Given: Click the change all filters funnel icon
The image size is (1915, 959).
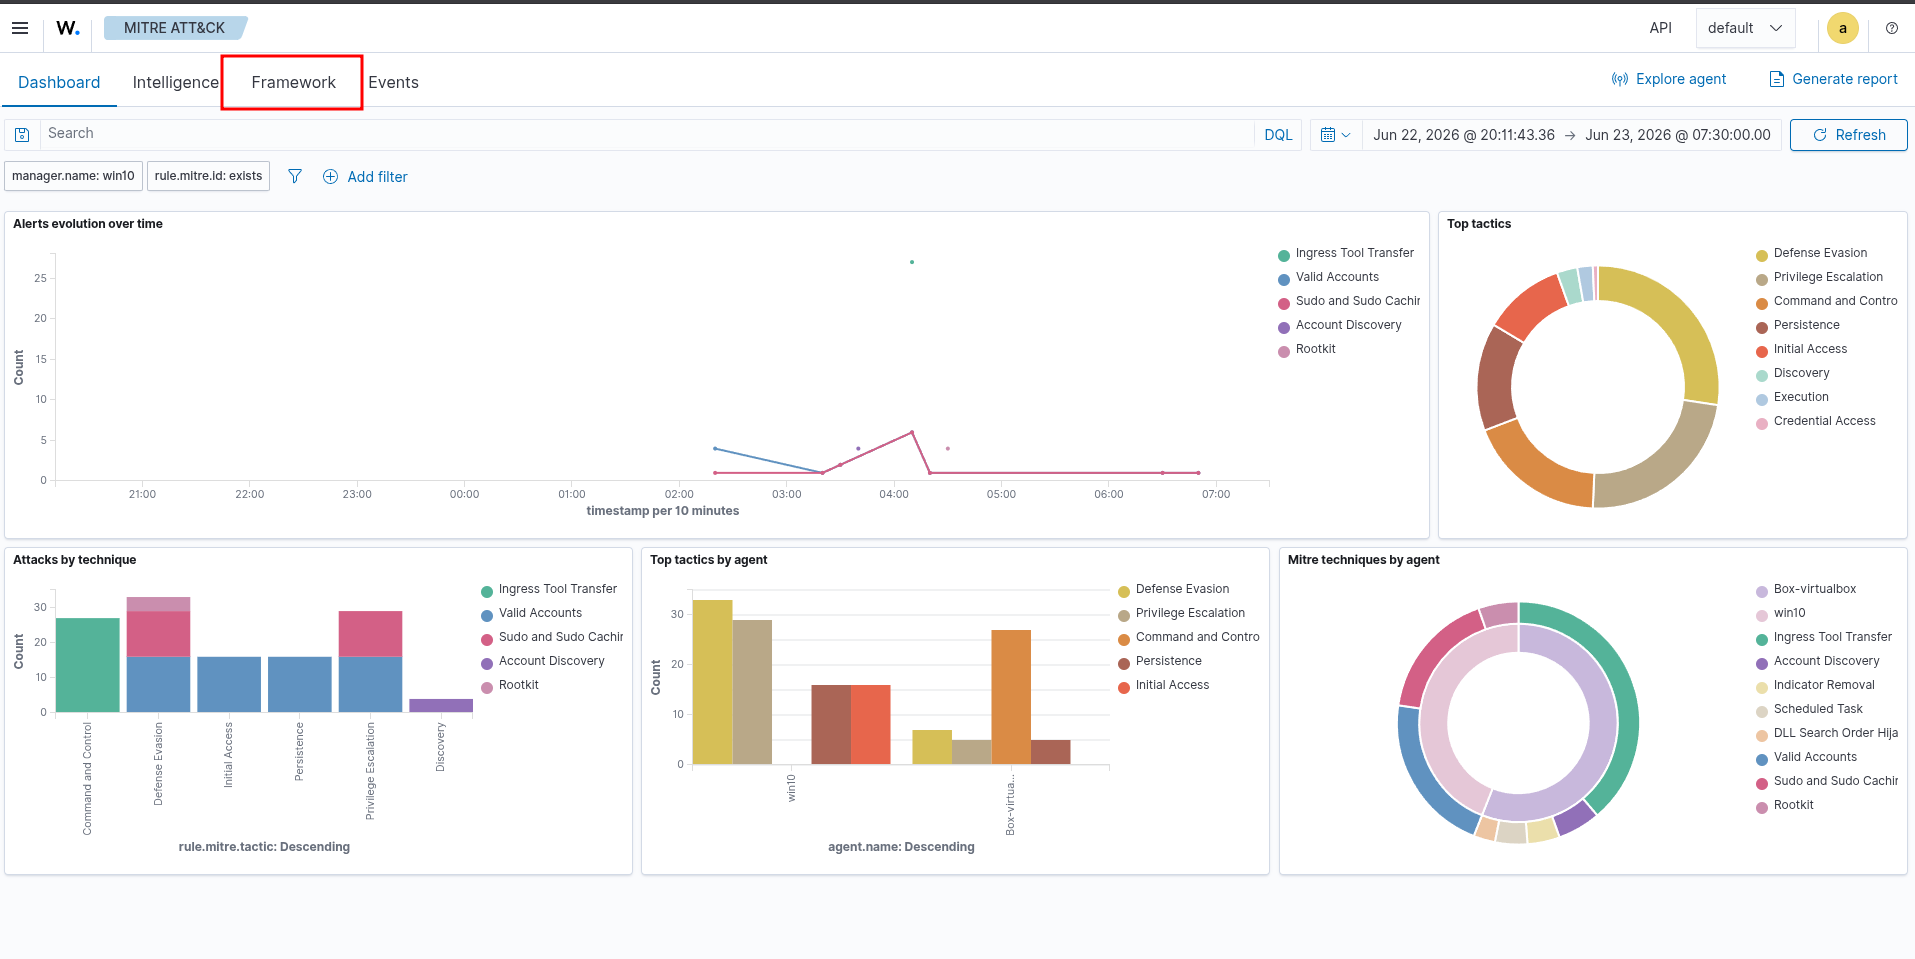Looking at the screenshot, I should coord(295,176).
